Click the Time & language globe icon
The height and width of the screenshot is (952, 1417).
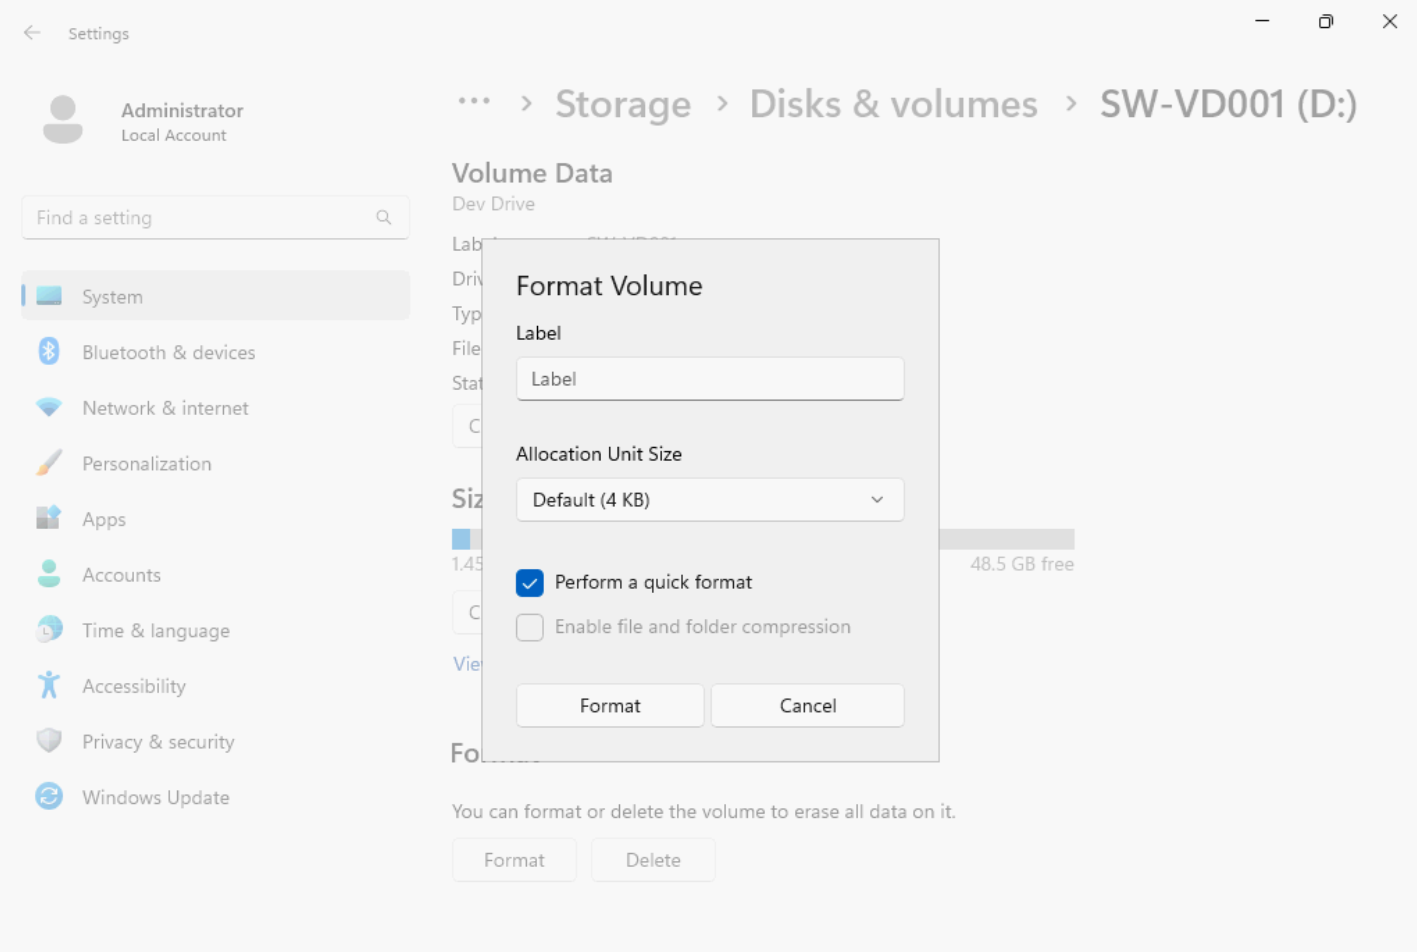tap(48, 630)
